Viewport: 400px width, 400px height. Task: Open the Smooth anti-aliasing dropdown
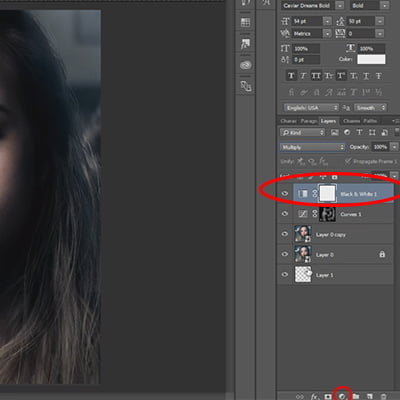pos(371,108)
